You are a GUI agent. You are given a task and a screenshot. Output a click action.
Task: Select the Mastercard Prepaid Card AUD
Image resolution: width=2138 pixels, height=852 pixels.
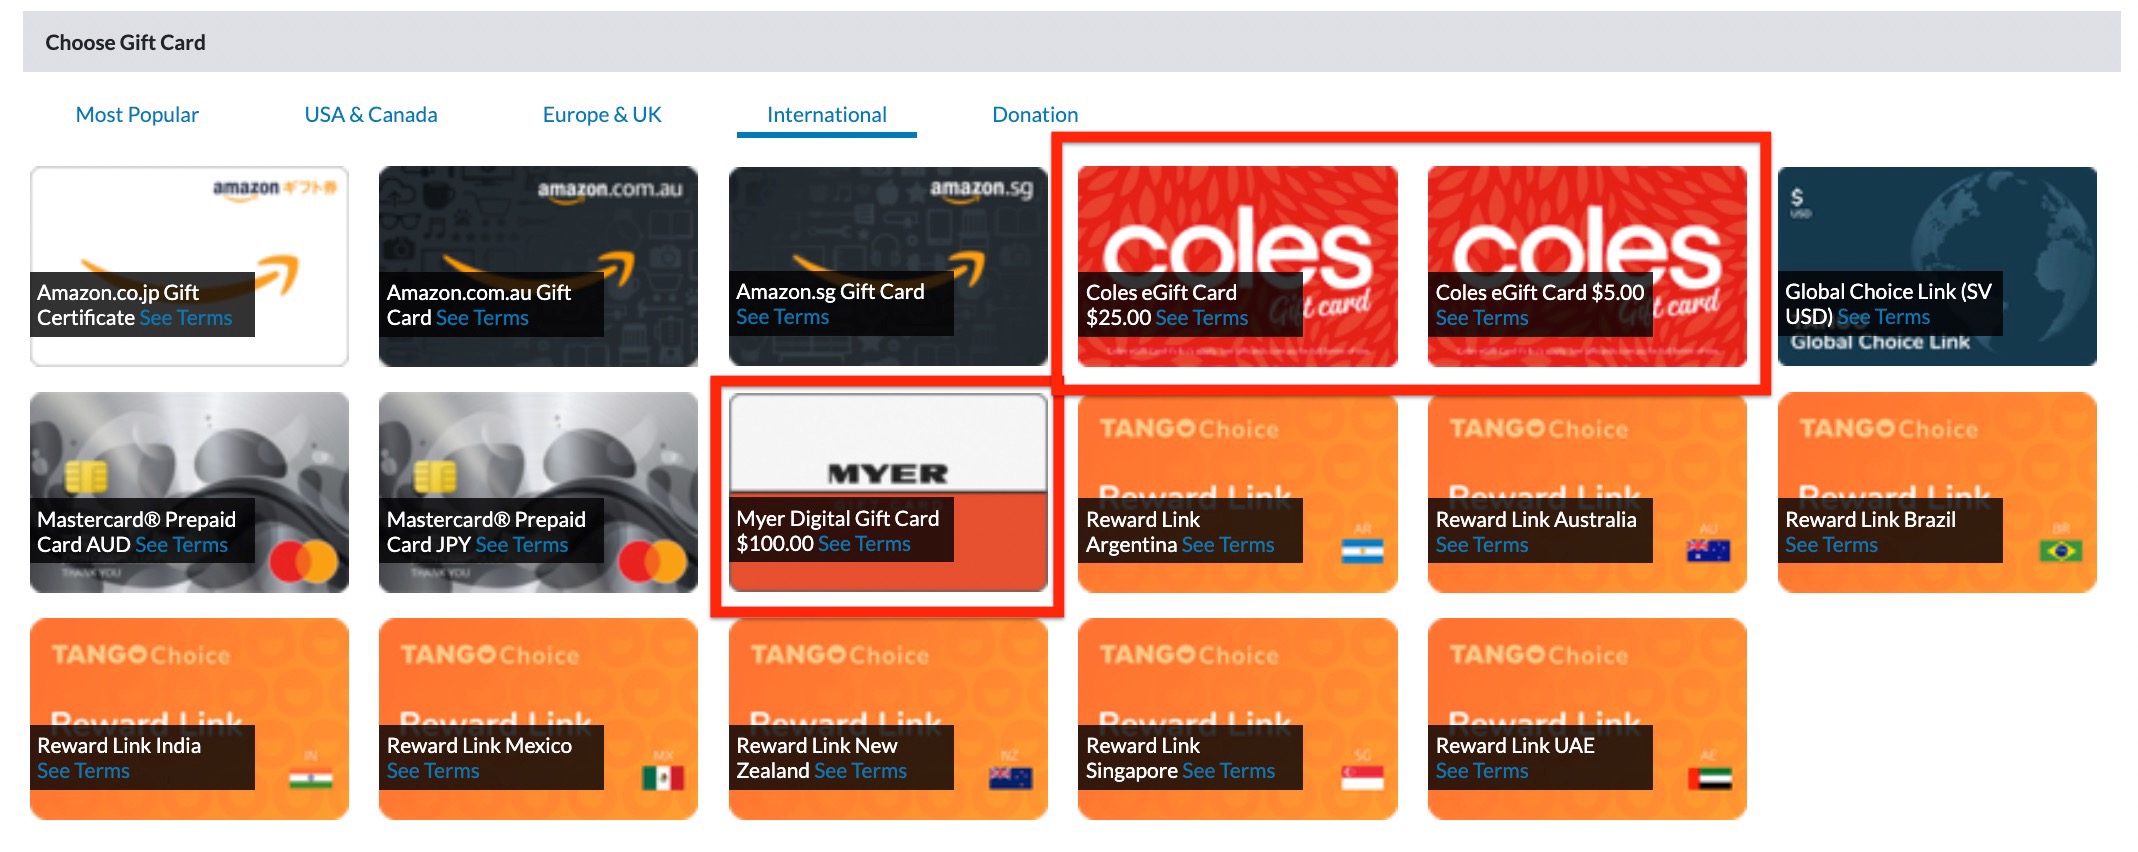coord(189,492)
